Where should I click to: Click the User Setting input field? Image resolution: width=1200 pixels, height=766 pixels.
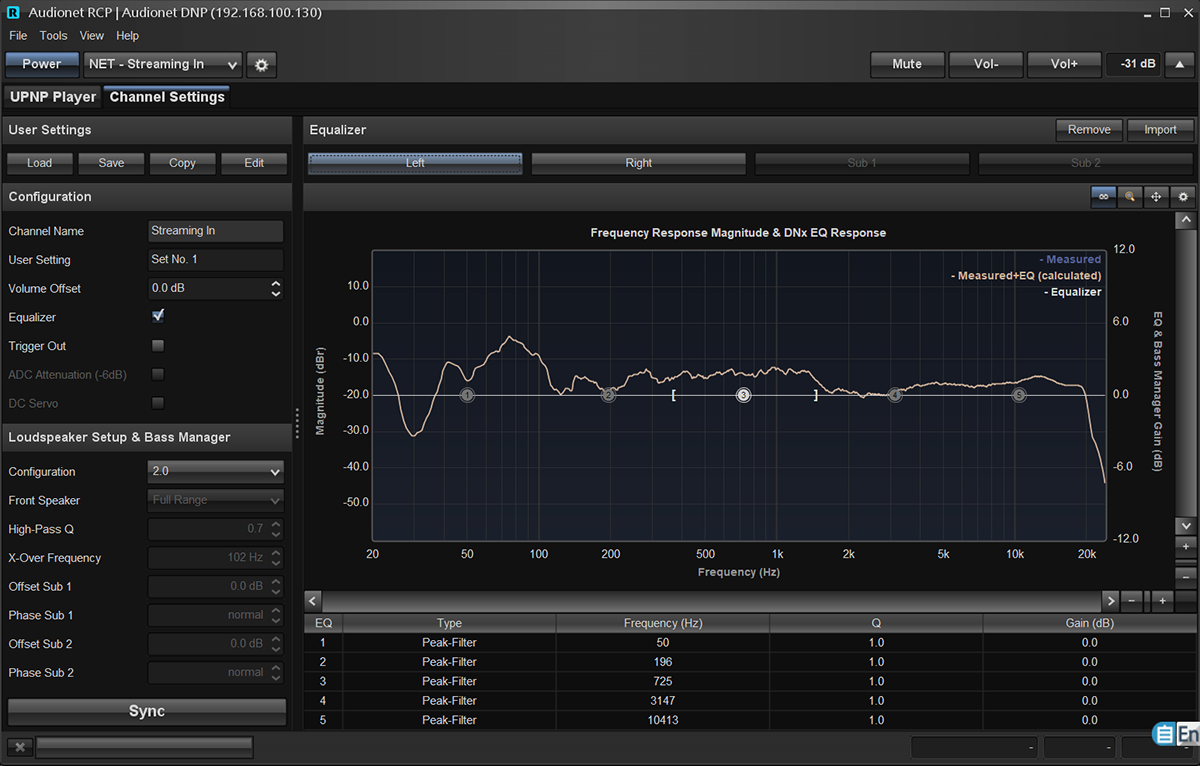click(x=216, y=260)
